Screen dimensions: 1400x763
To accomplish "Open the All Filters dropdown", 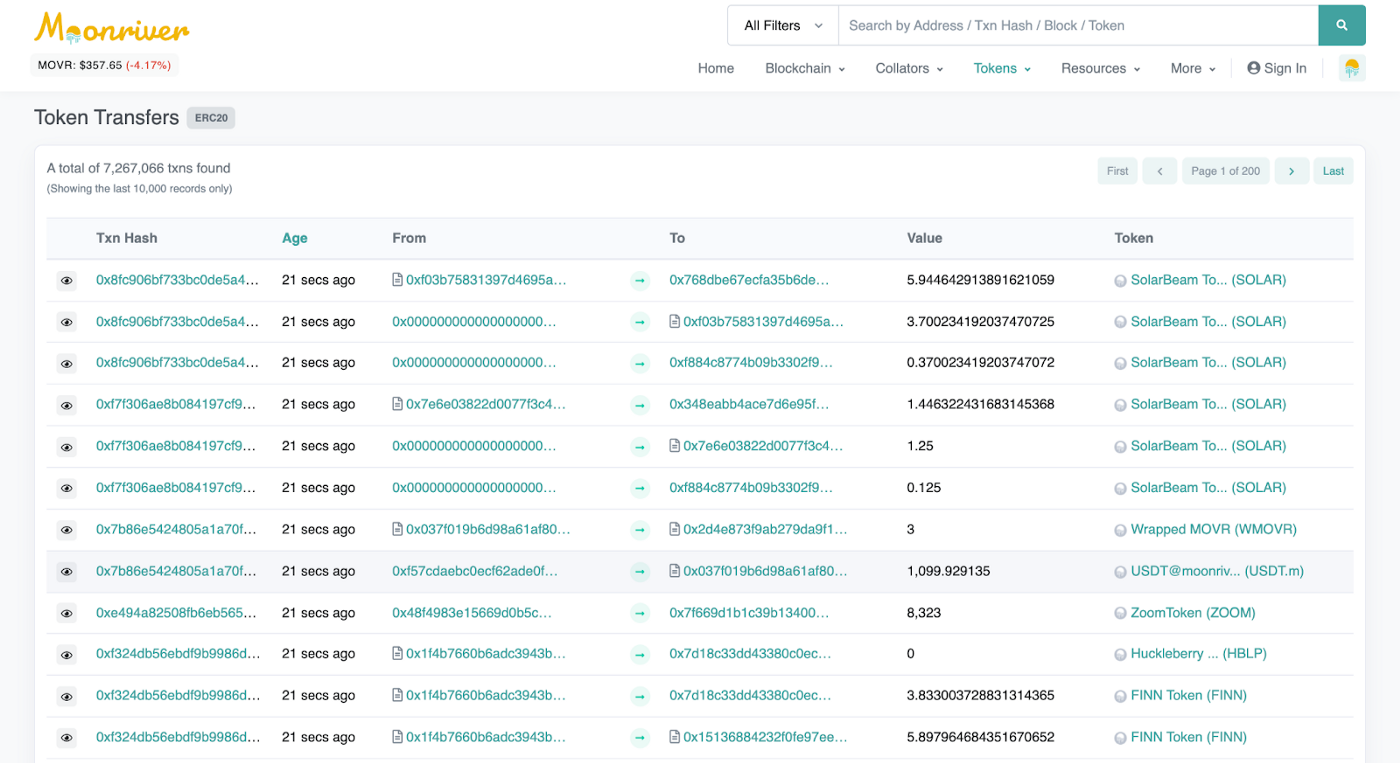I will (x=782, y=25).
